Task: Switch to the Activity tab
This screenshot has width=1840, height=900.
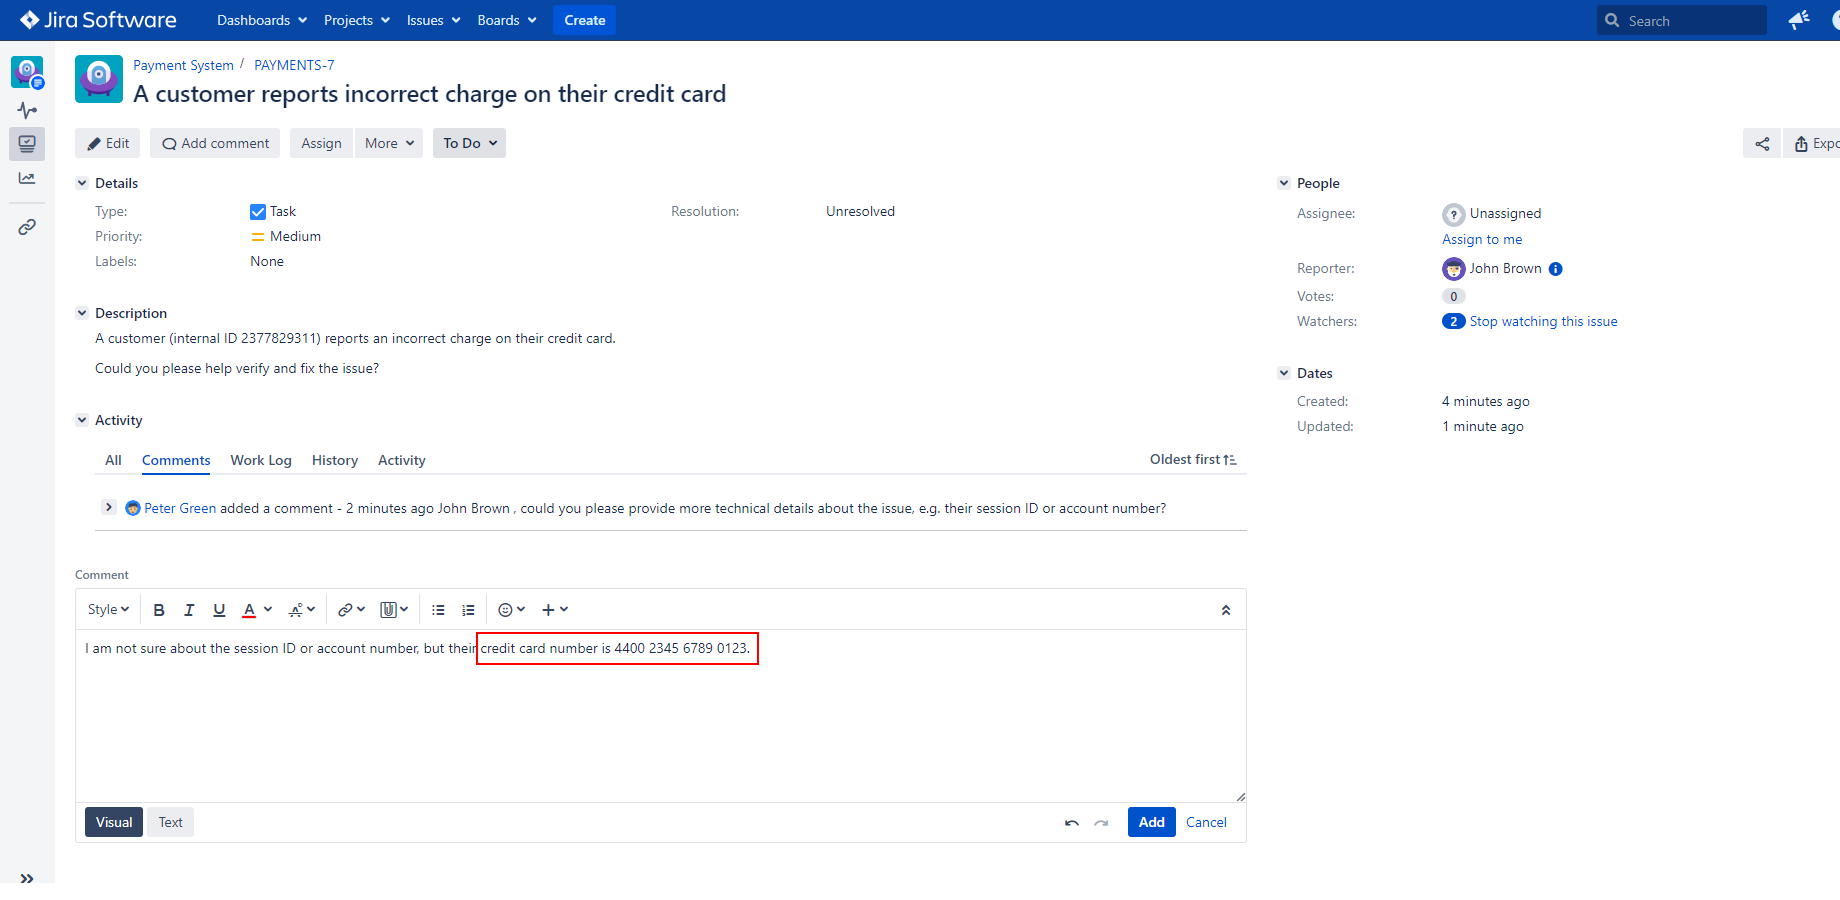Action: [402, 460]
